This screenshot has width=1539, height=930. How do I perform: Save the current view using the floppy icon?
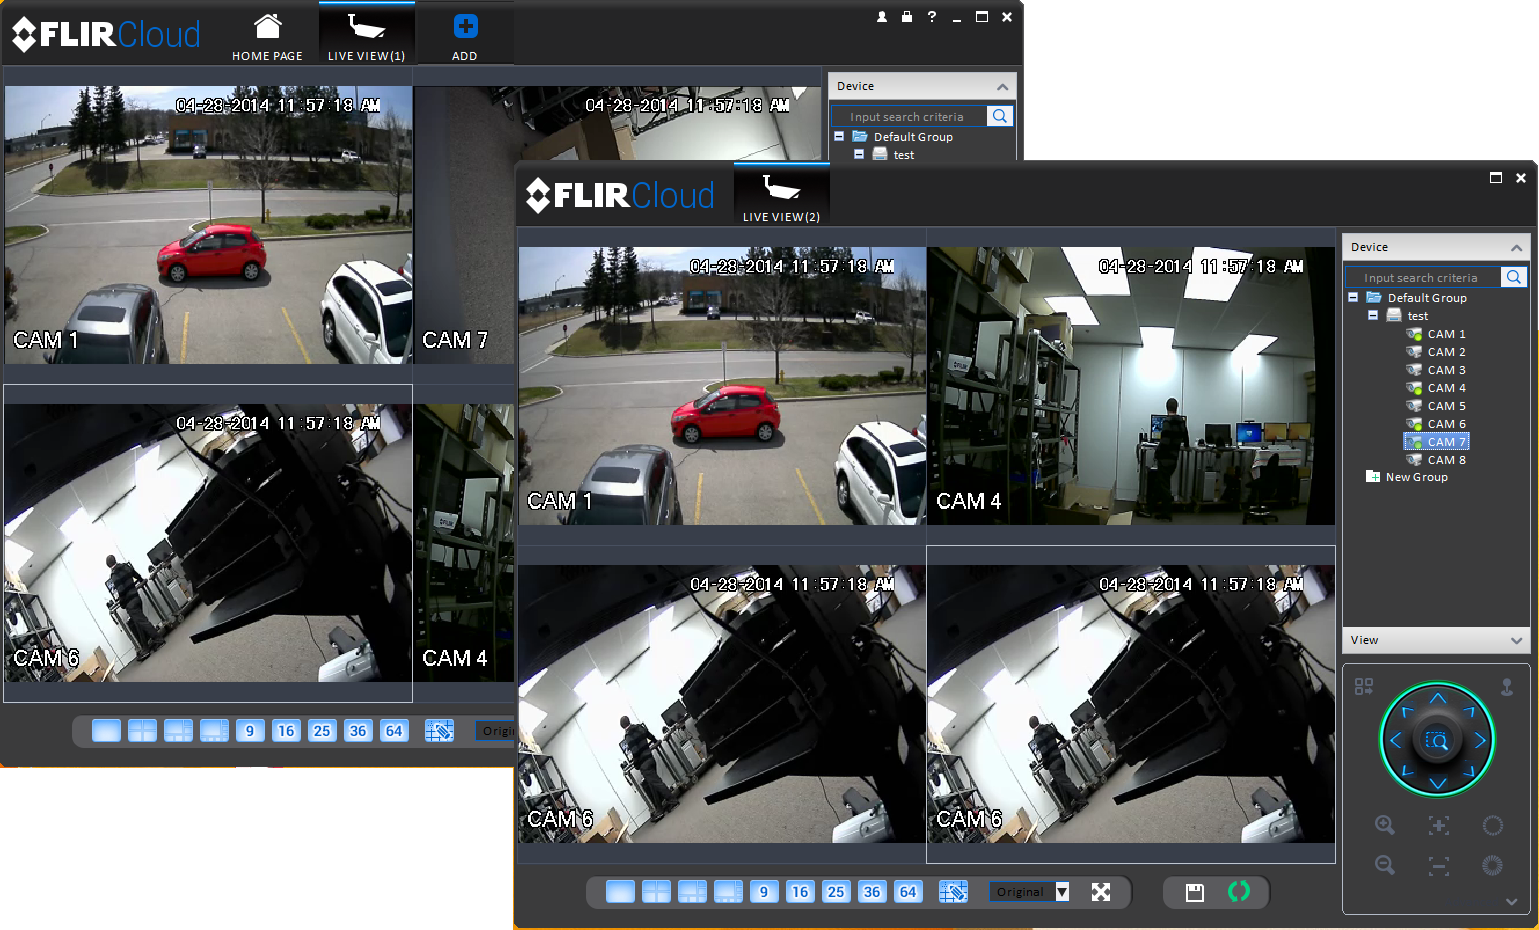1194,893
